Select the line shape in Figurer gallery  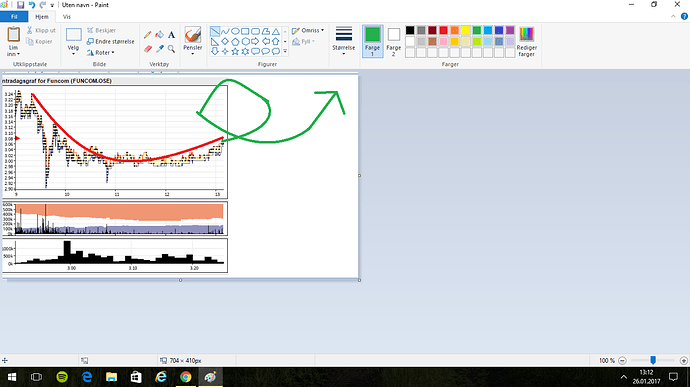pyautogui.click(x=215, y=31)
